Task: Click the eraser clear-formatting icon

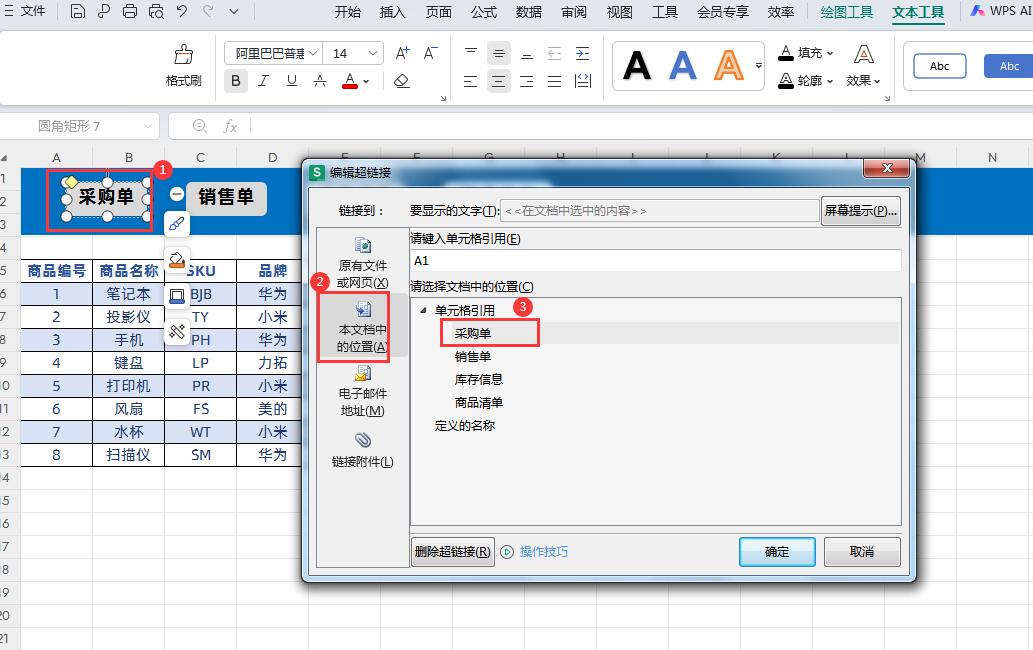Action: click(402, 81)
